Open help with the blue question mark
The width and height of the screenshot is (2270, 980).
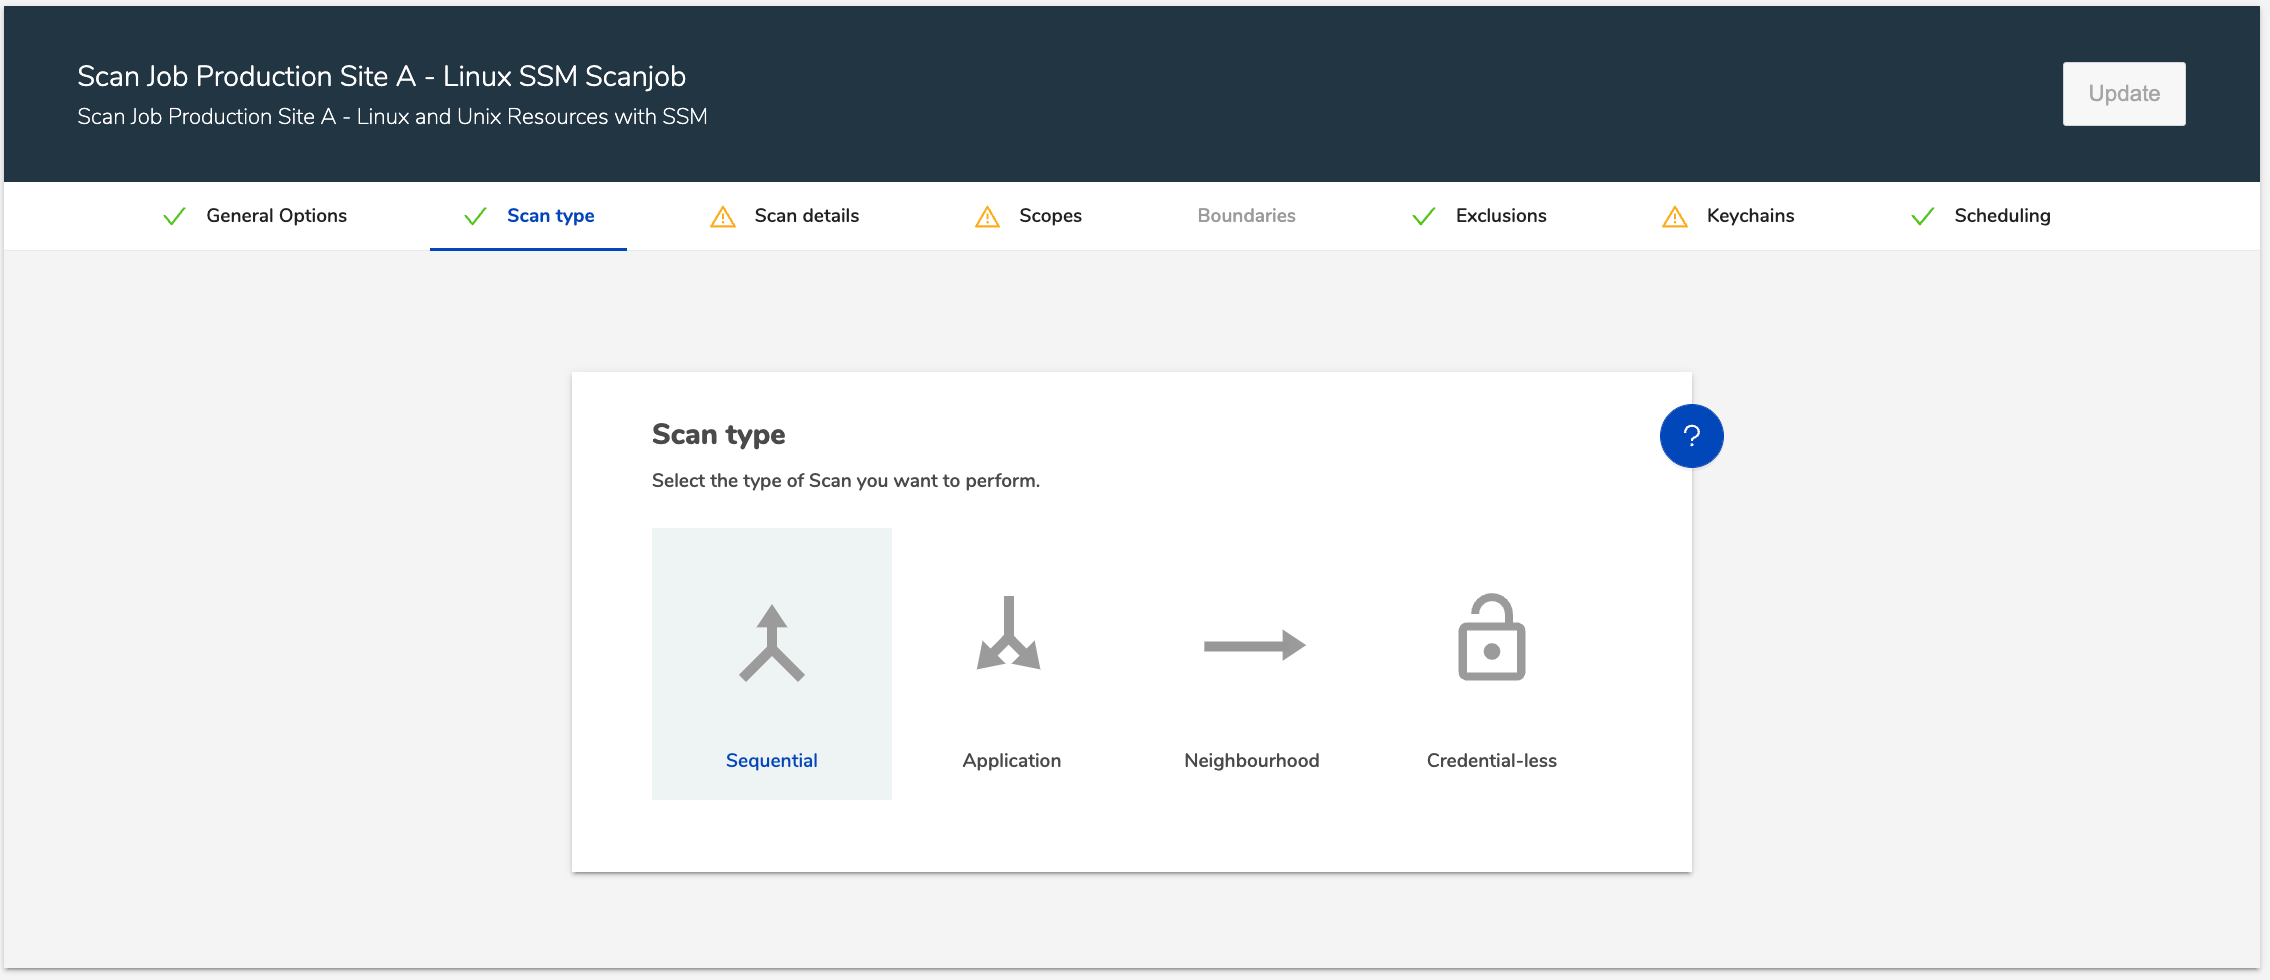[1691, 436]
